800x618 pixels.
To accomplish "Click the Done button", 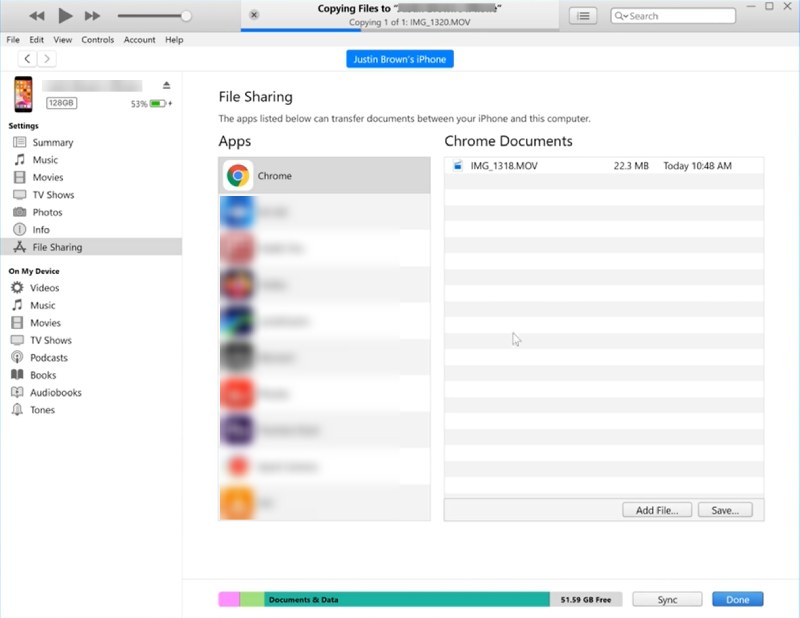I will click(738, 599).
